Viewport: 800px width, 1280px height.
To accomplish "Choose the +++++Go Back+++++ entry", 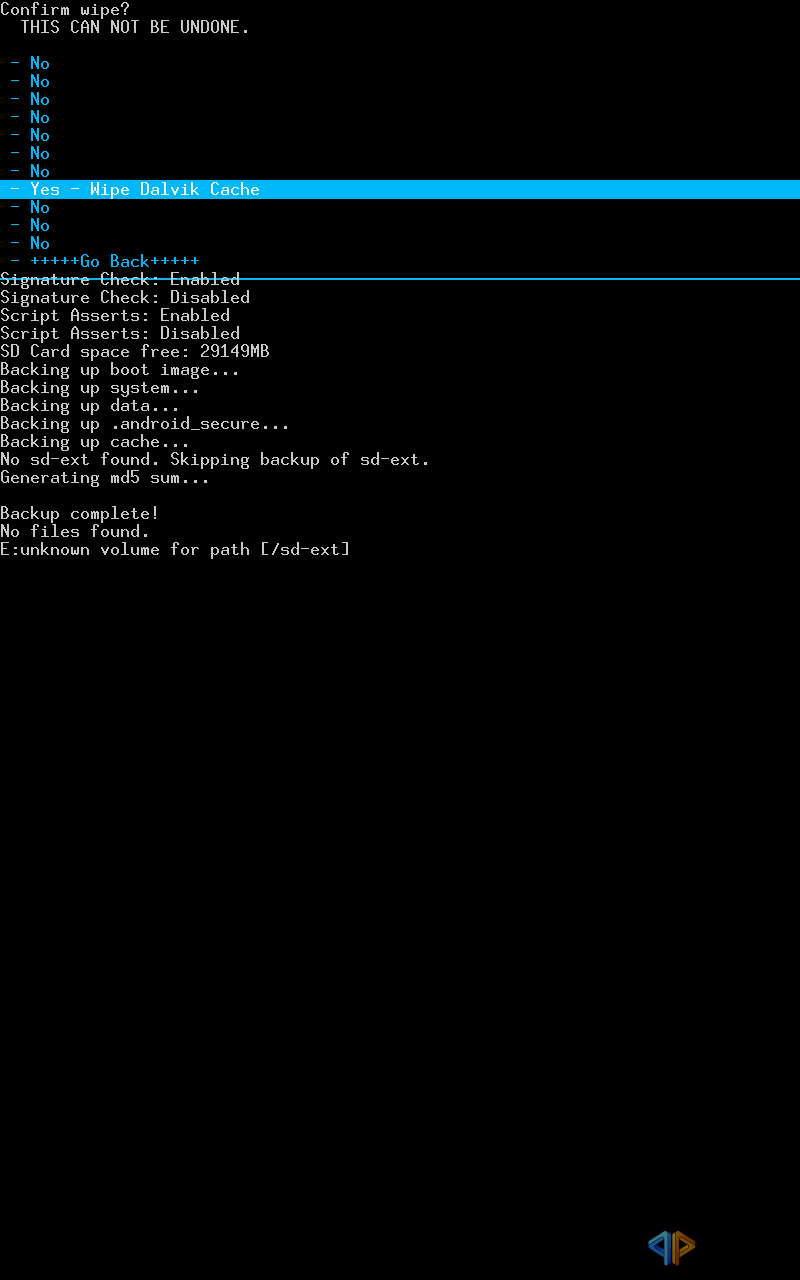I will 400,261.
